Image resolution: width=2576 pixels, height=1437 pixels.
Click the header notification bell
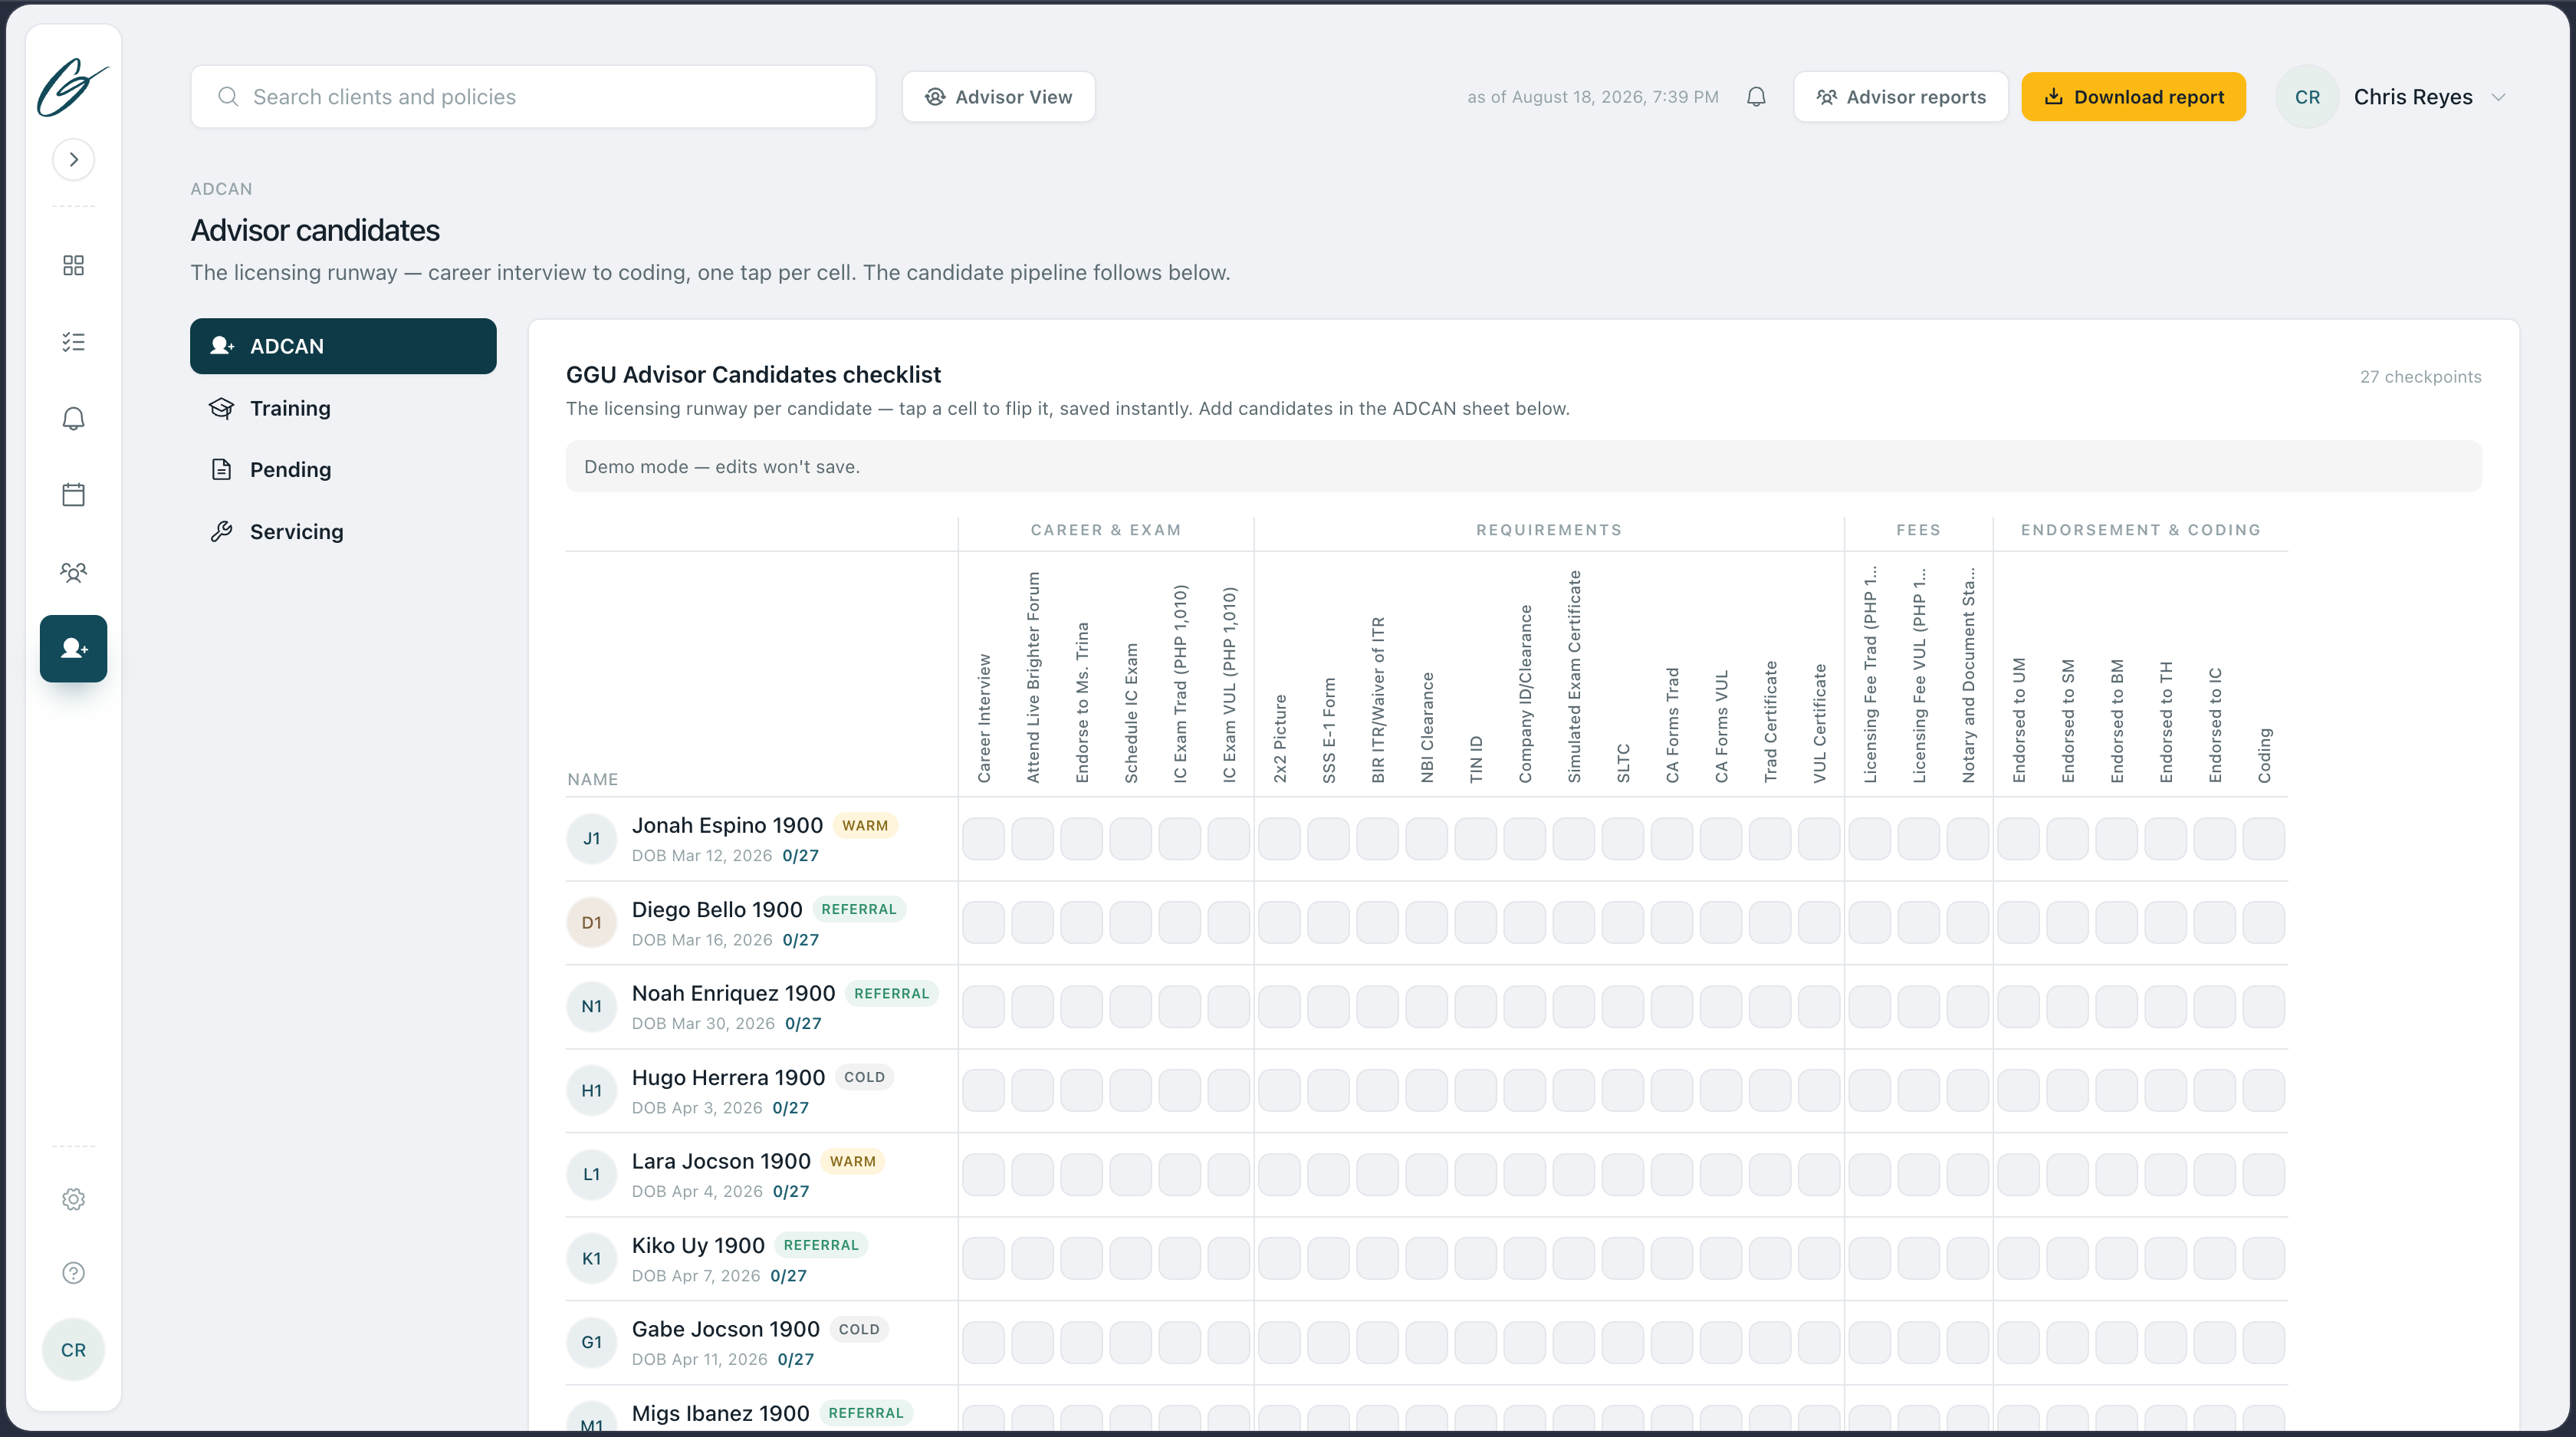tap(1756, 96)
